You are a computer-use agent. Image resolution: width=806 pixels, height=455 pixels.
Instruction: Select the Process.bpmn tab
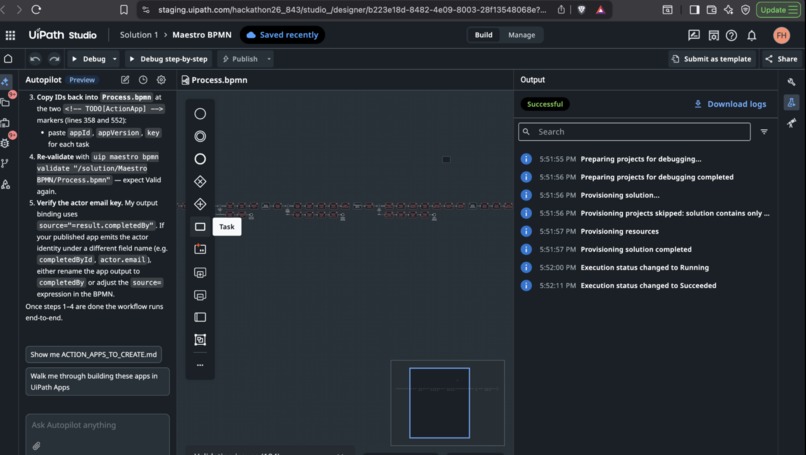click(x=214, y=80)
